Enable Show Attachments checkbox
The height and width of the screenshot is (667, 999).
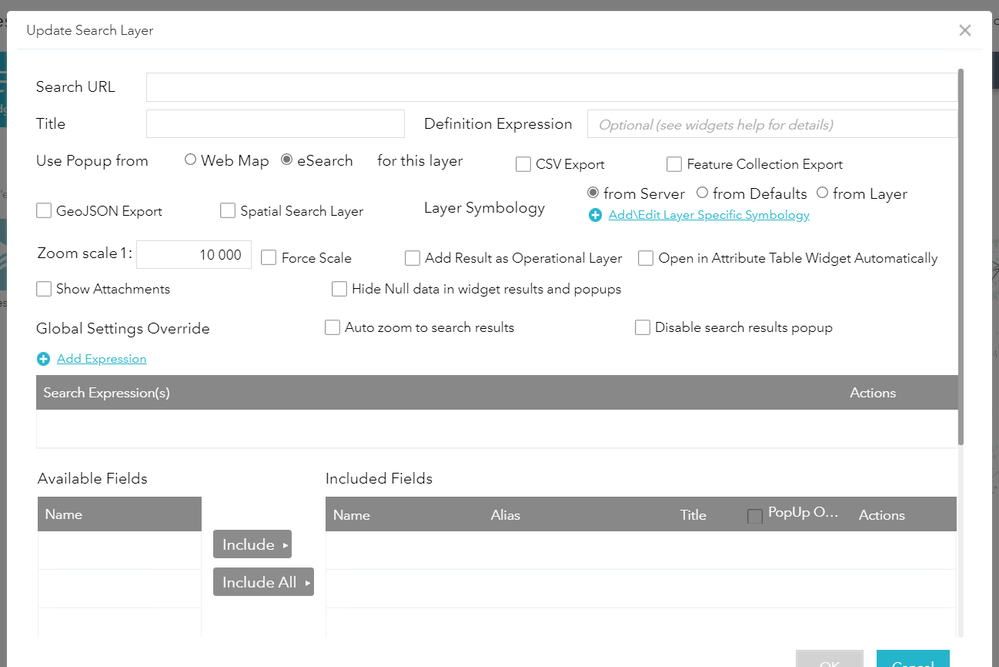point(44,289)
